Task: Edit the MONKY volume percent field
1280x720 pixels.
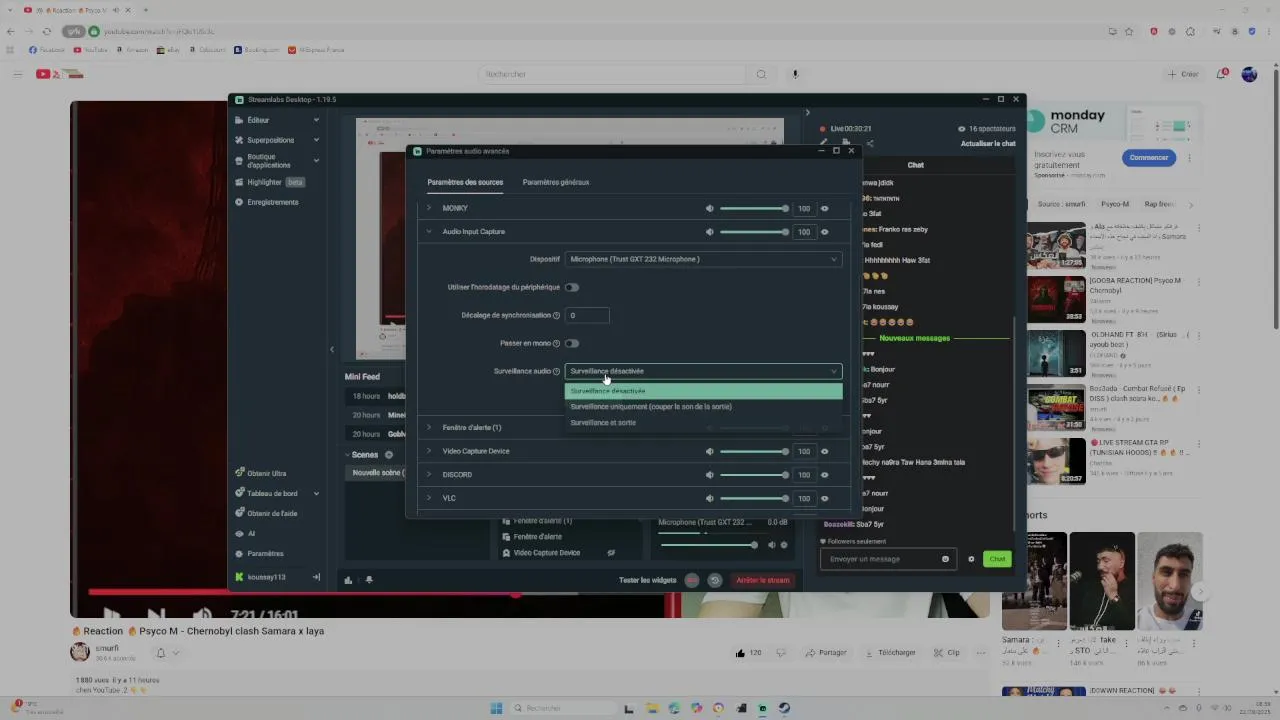Action: pos(804,208)
